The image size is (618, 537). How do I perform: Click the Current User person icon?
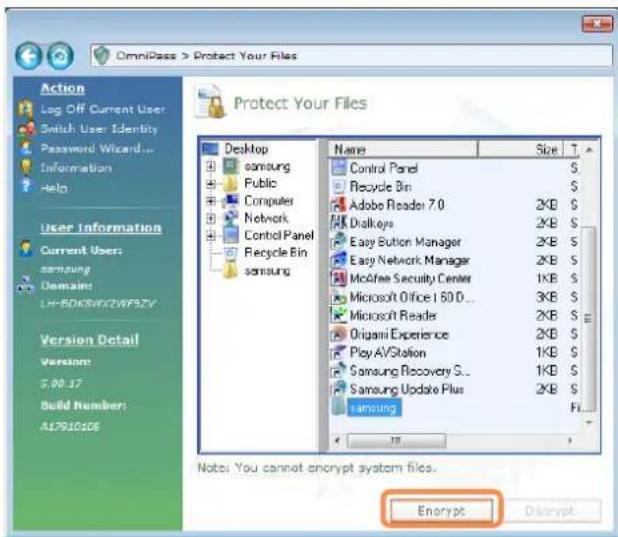(26, 249)
